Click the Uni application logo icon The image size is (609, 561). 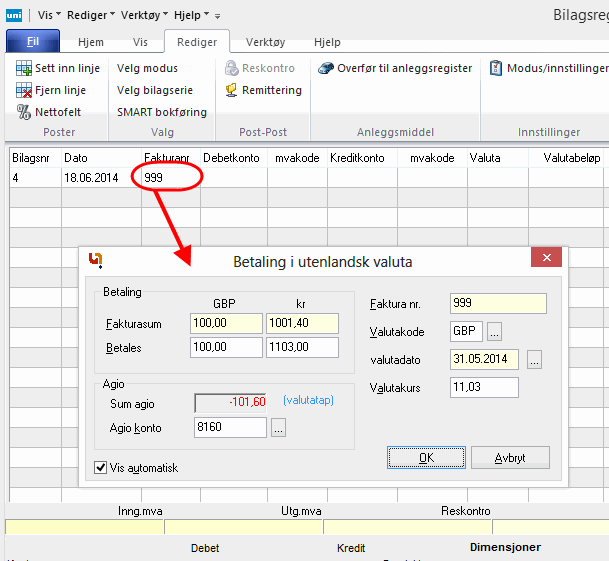(x=15, y=15)
